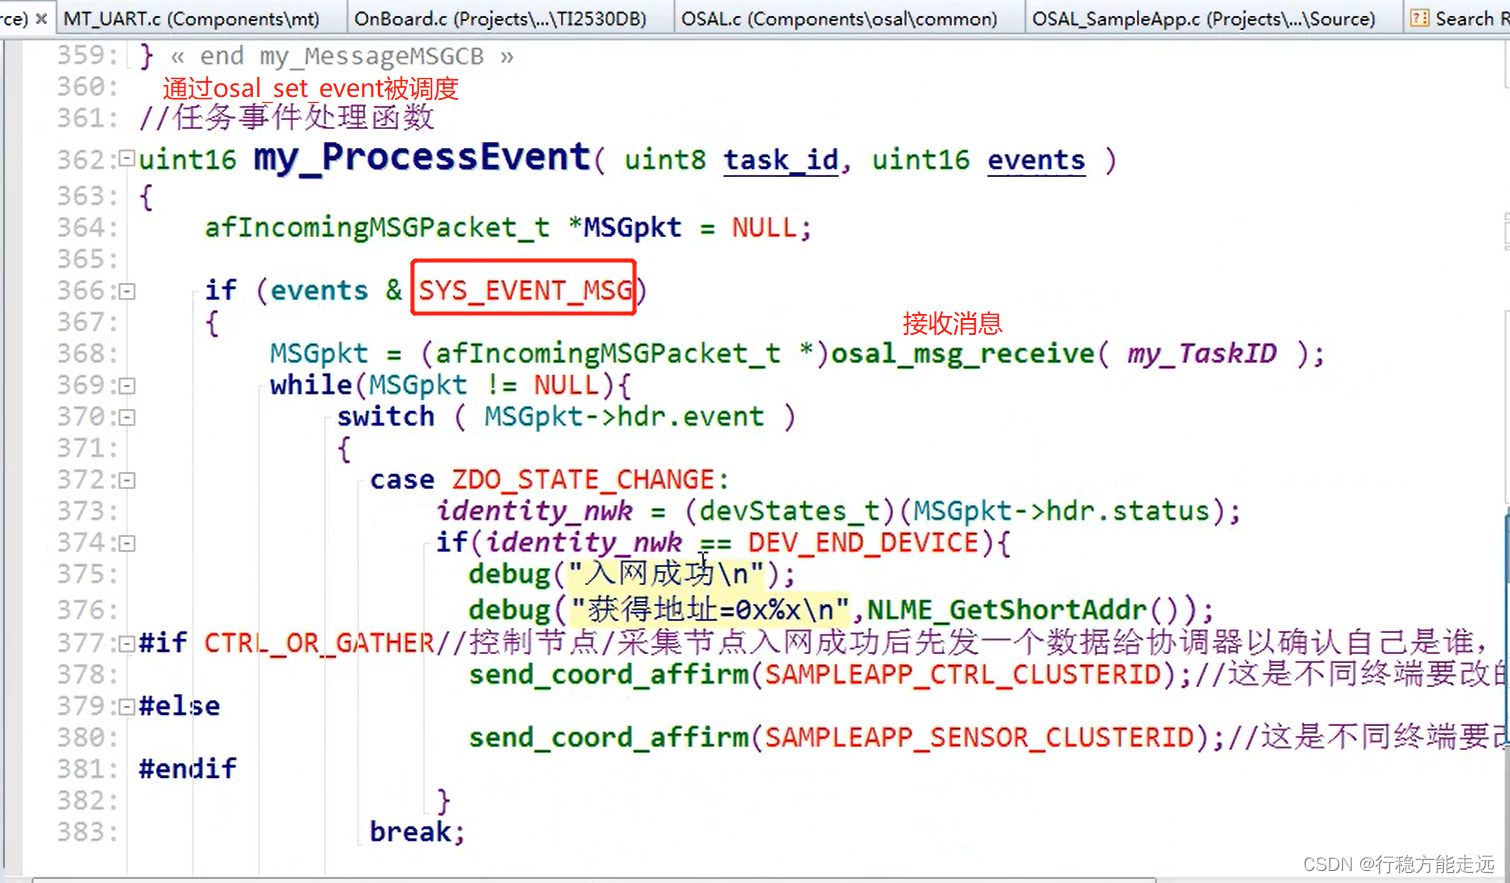1510x883 pixels.
Task: Click afIncomingMSGPacket_t type on line 364
Action: [x=377, y=228]
